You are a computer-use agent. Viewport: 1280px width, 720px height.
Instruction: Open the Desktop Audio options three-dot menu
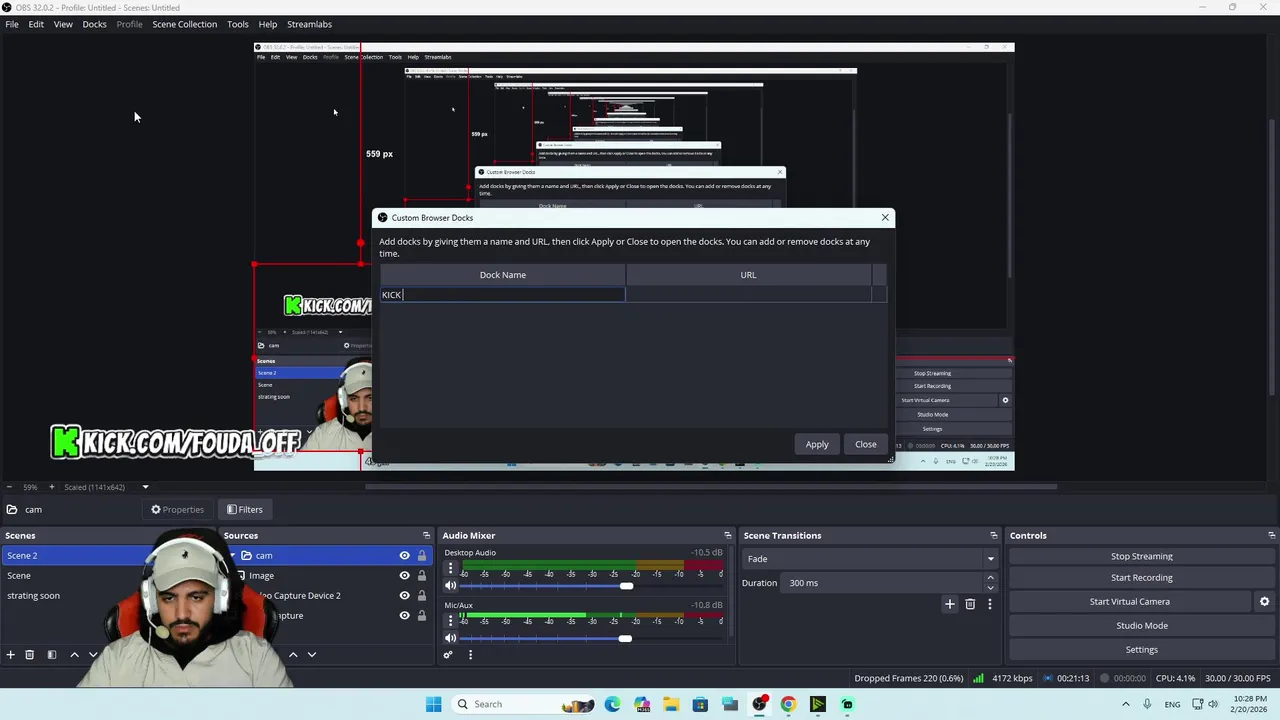point(451,568)
